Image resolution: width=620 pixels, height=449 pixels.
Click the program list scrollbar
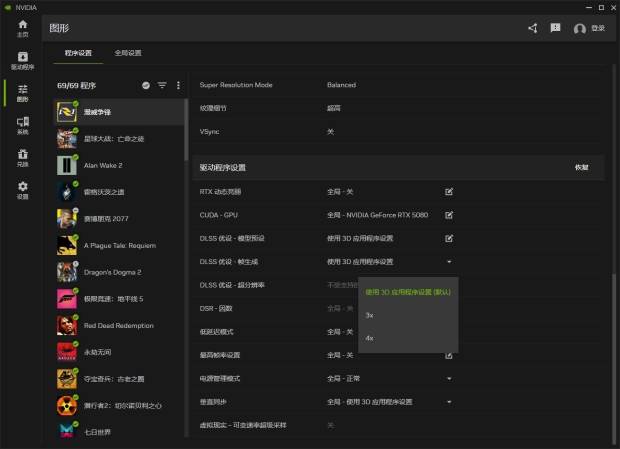click(186, 130)
